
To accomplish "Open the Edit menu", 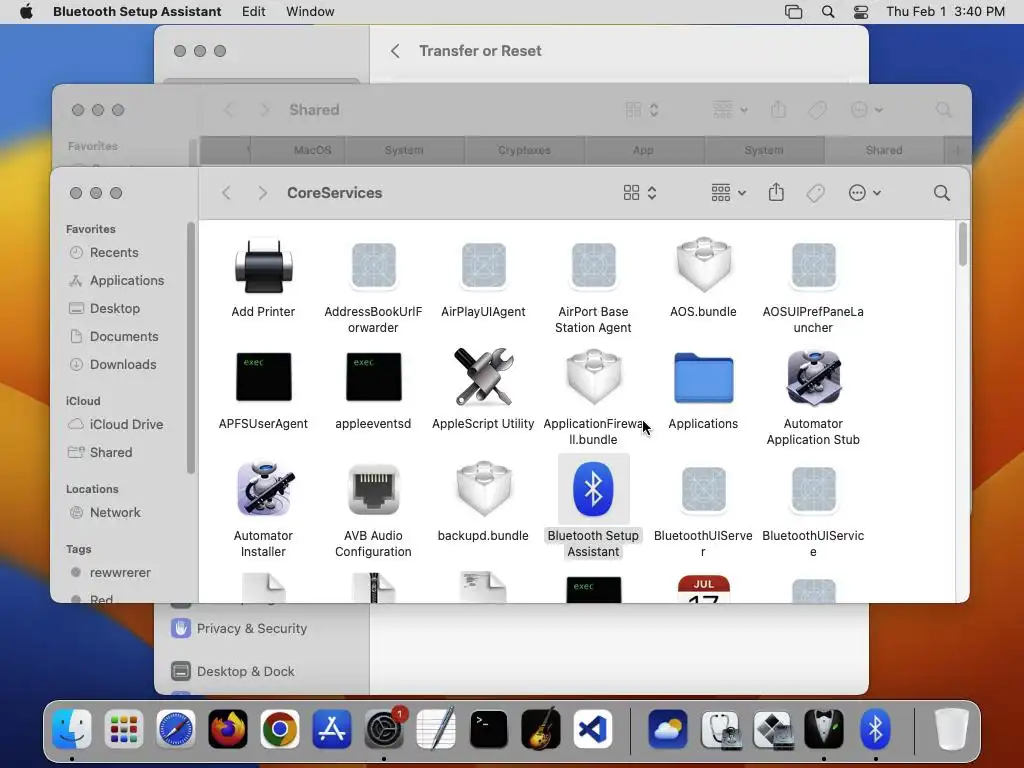I will (x=253, y=12).
